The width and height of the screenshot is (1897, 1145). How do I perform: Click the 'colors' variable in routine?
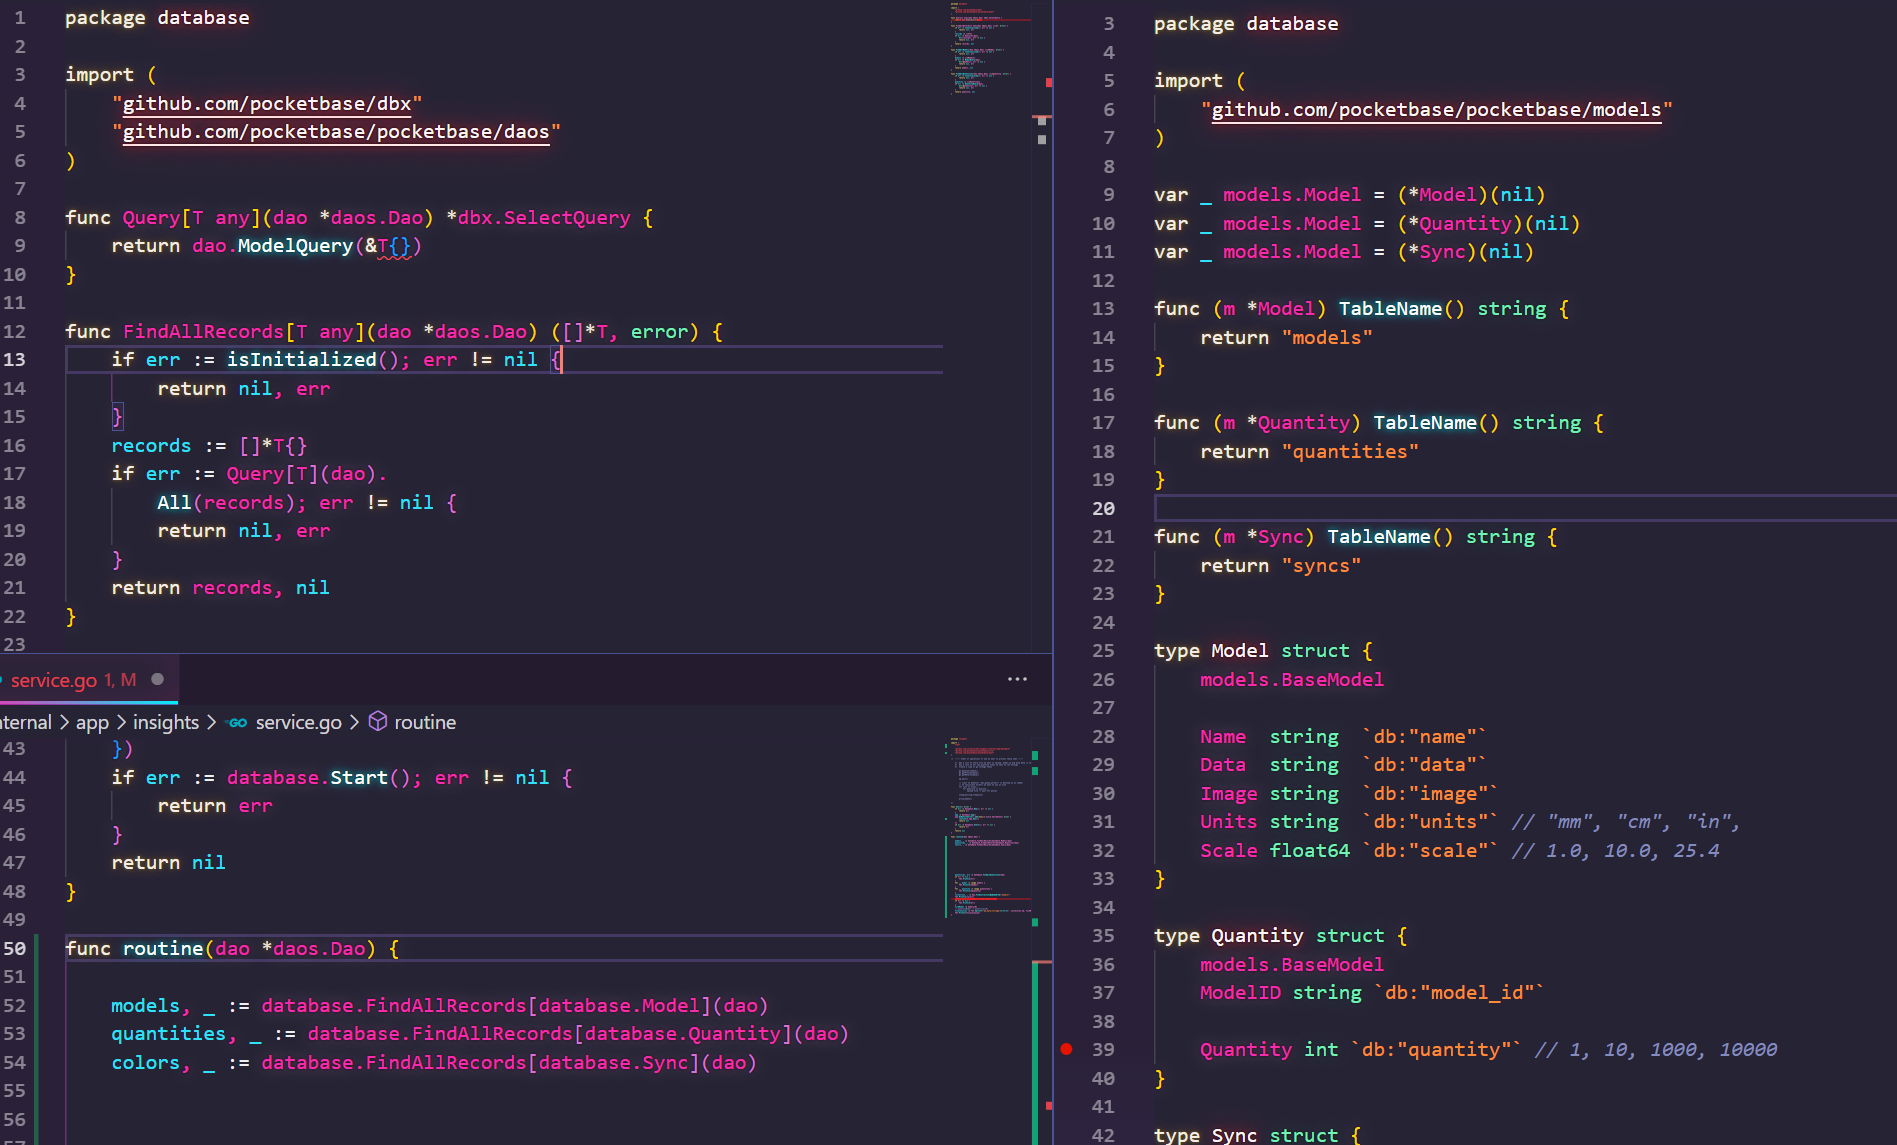click(145, 1063)
